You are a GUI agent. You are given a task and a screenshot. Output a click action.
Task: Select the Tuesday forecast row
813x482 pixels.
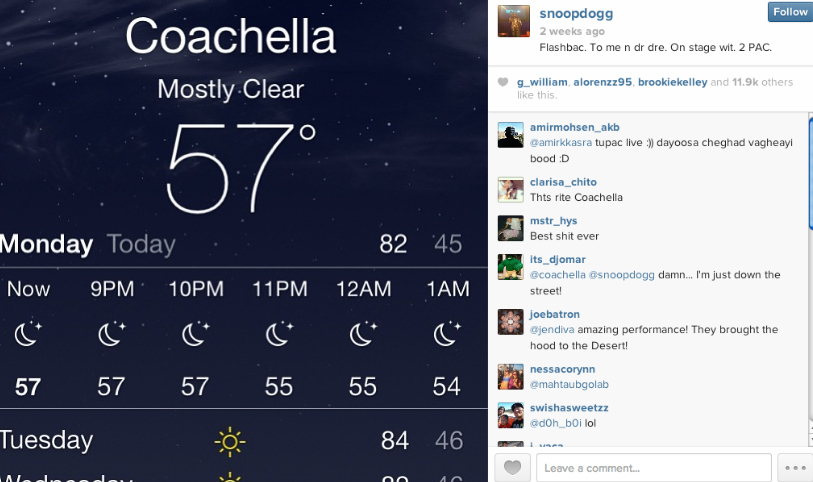[x=244, y=441]
